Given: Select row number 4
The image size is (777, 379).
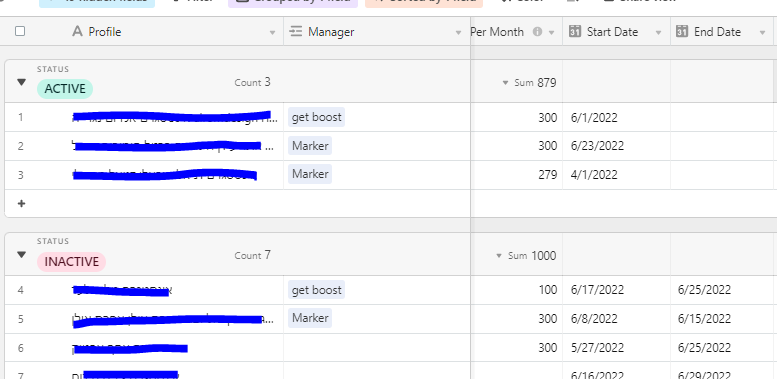Looking at the screenshot, I should (x=21, y=290).
